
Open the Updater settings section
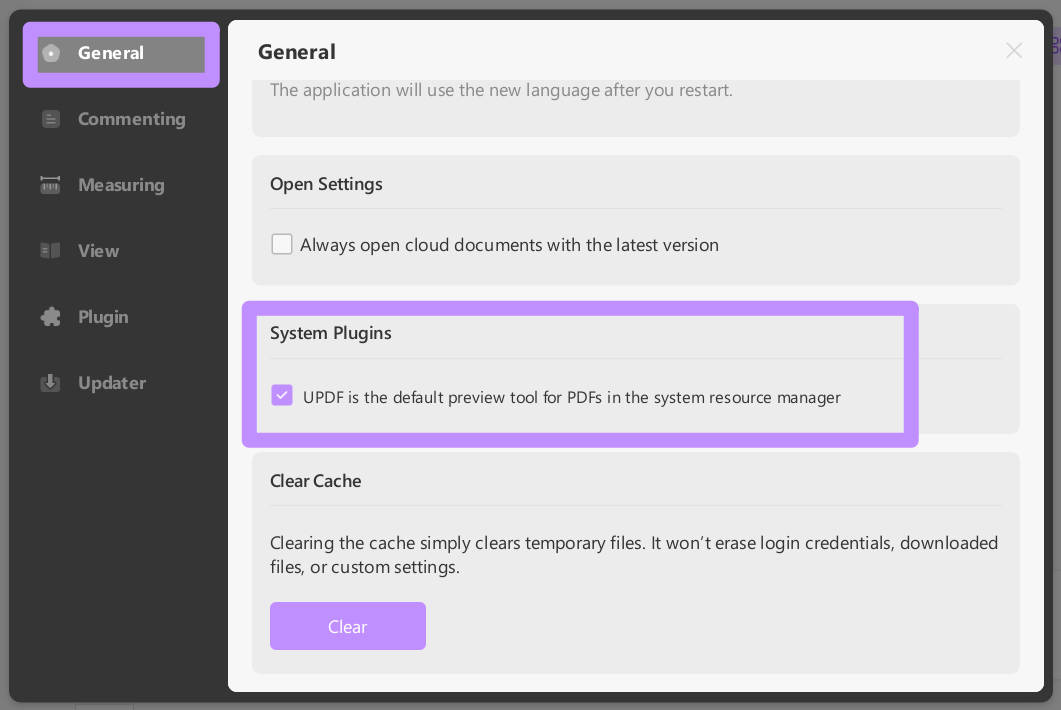112,383
